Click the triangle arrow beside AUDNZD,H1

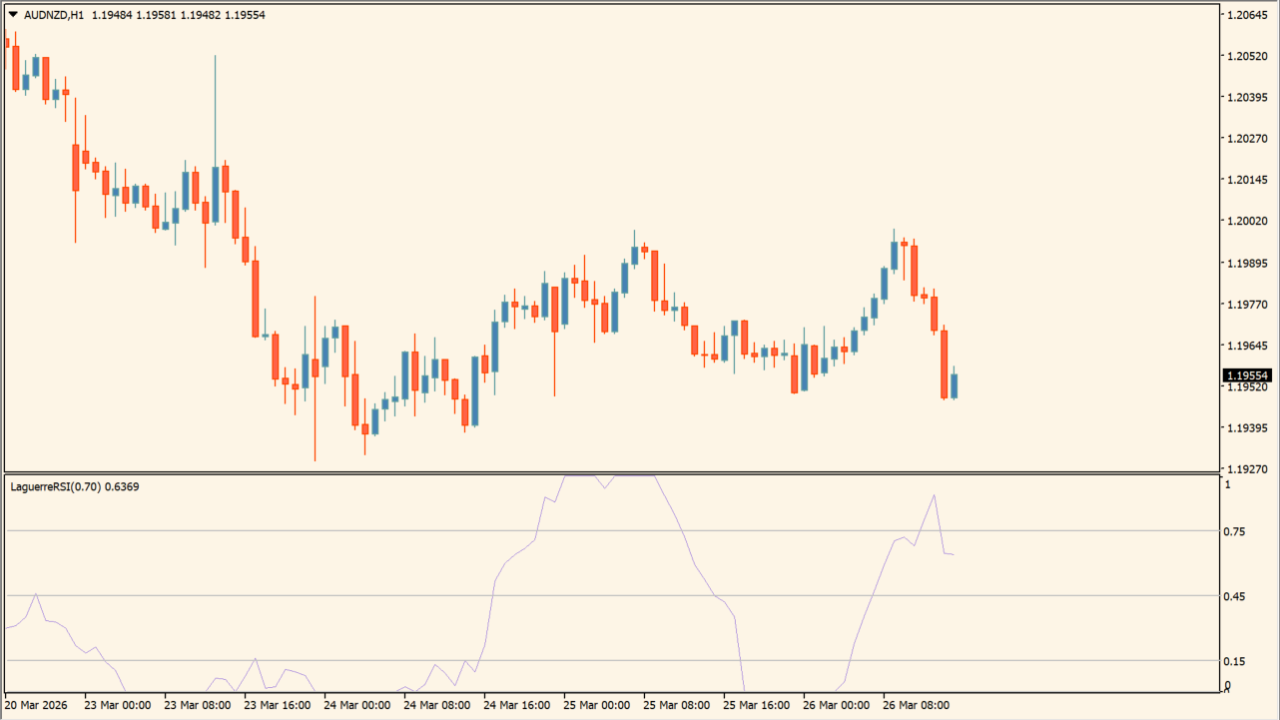[13, 15]
